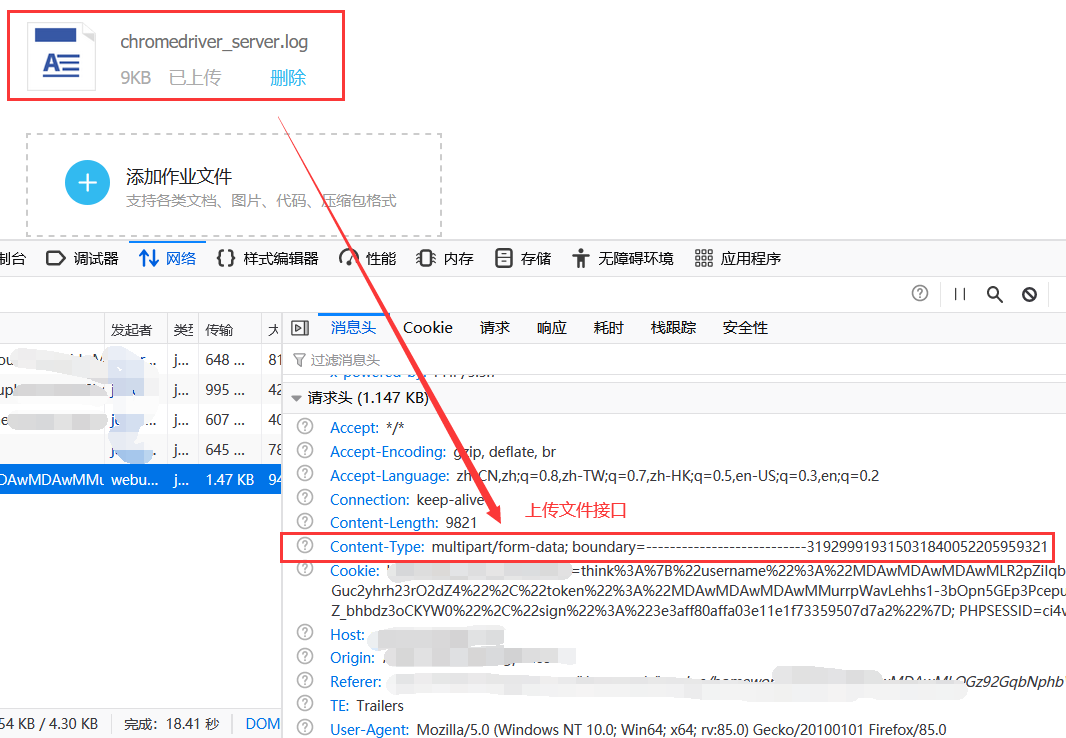The image size is (1066, 738).
Task: Switch to the 样式编辑器 style editor tab
Action: (268, 258)
